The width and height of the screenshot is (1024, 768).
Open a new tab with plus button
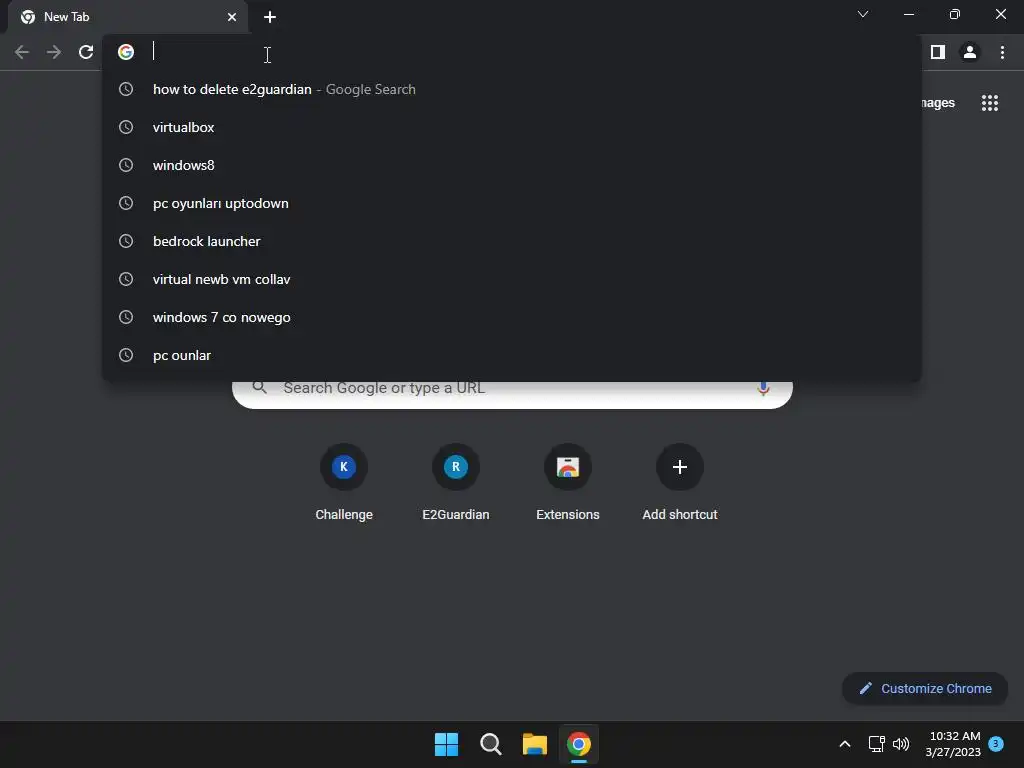tap(270, 17)
